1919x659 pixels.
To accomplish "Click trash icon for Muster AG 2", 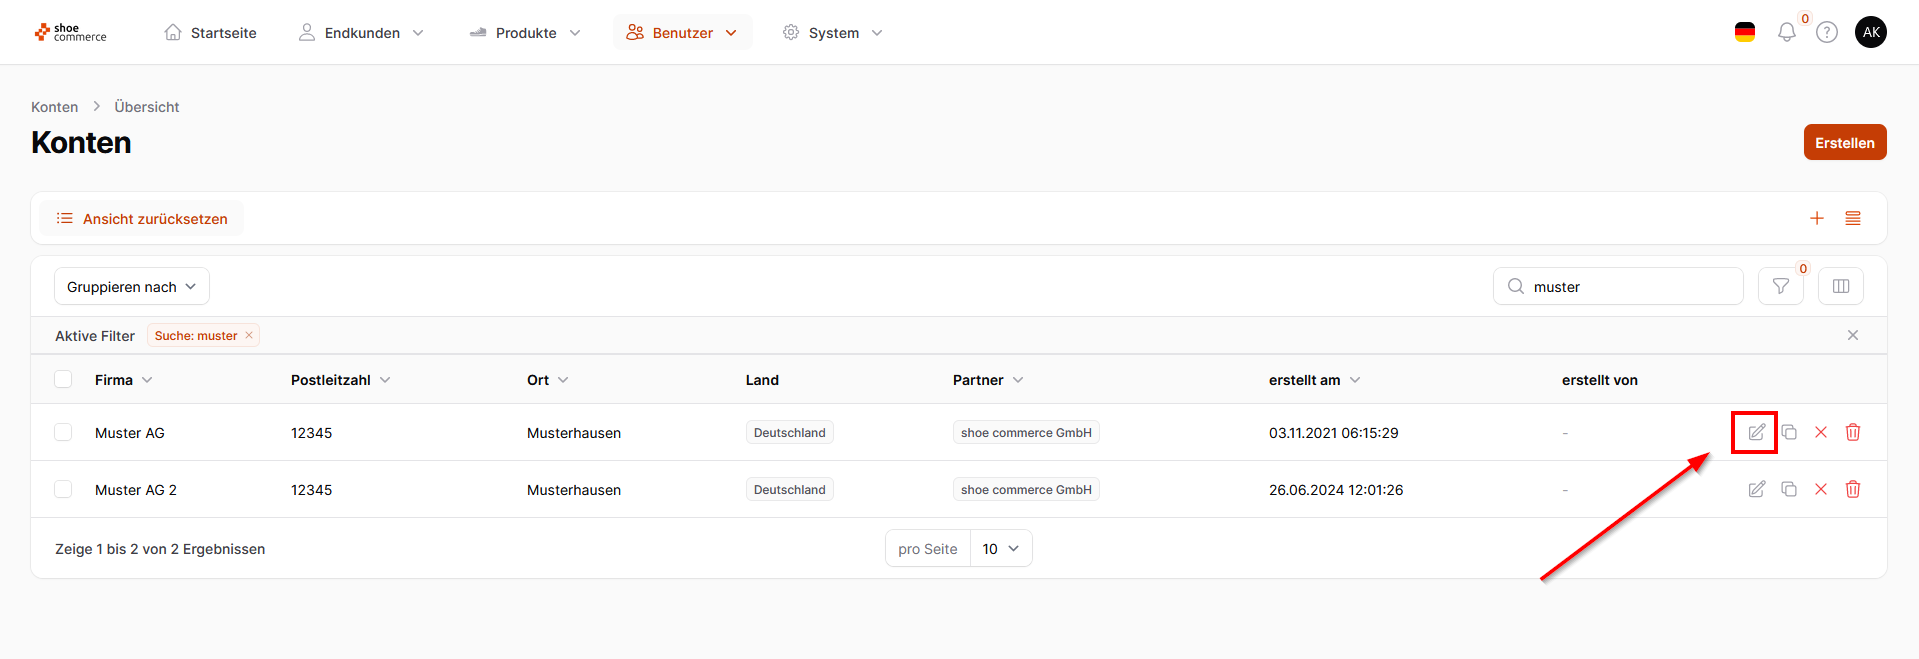I will [1853, 489].
